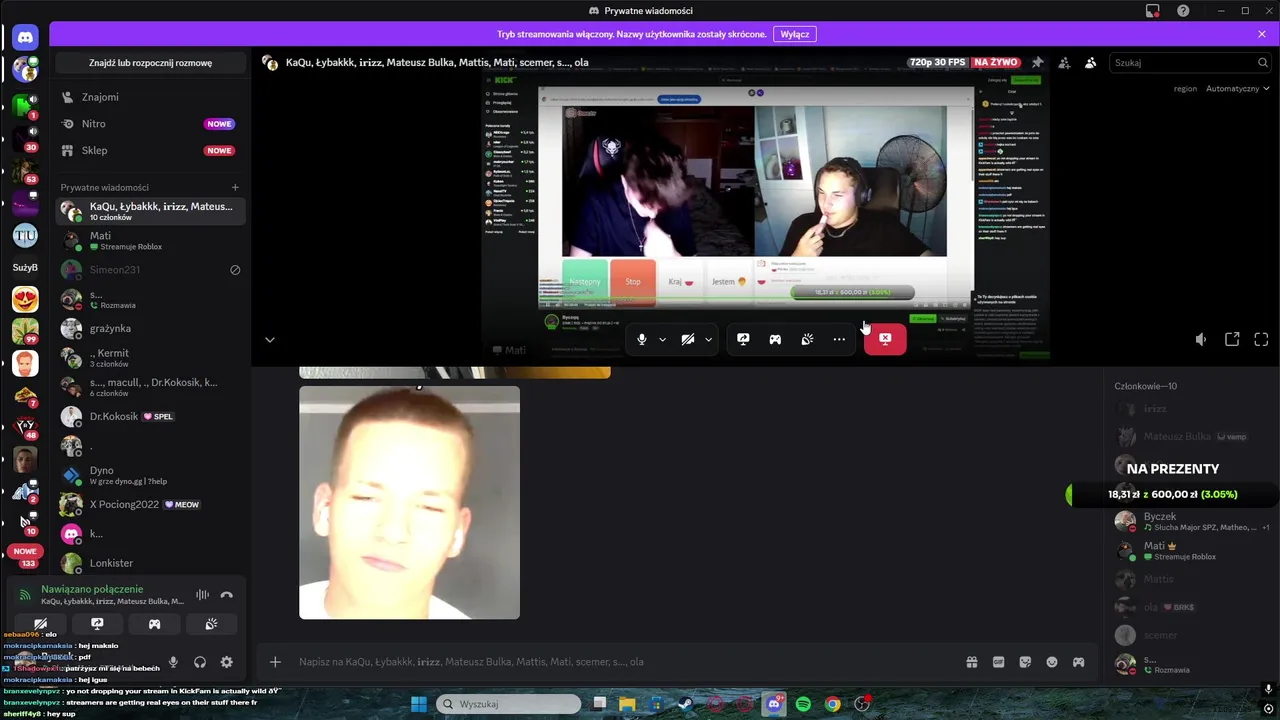1280x720 pixels.
Task: Click the Napisz na KaQu message box
Action: coord(620,662)
